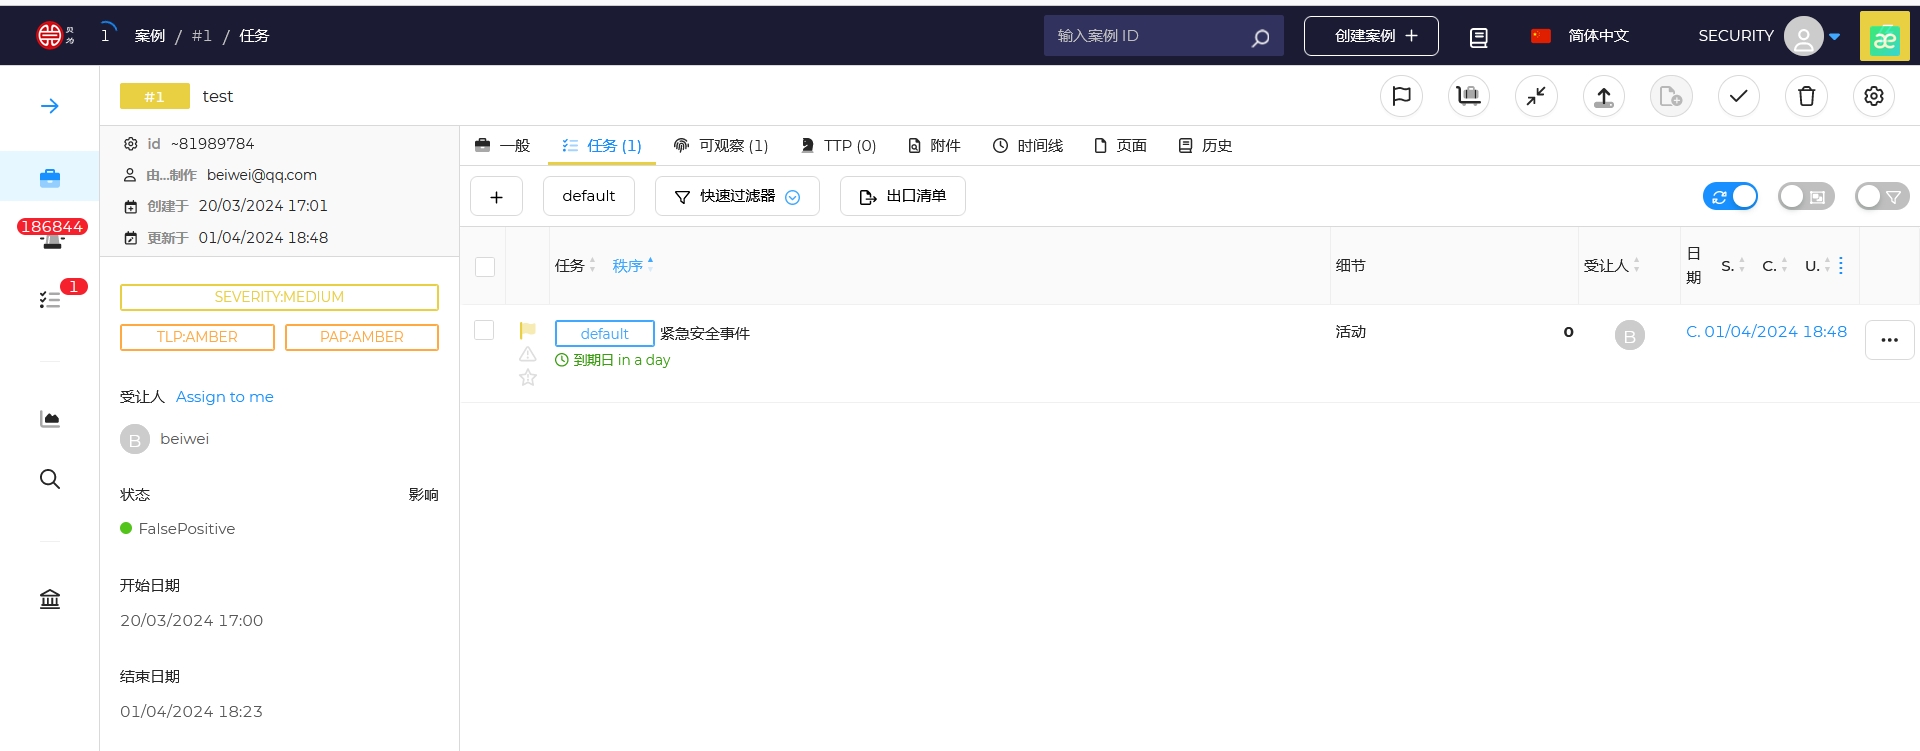Switch to the 一般 tab
This screenshot has height=751, width=1920.
(503, 146)
